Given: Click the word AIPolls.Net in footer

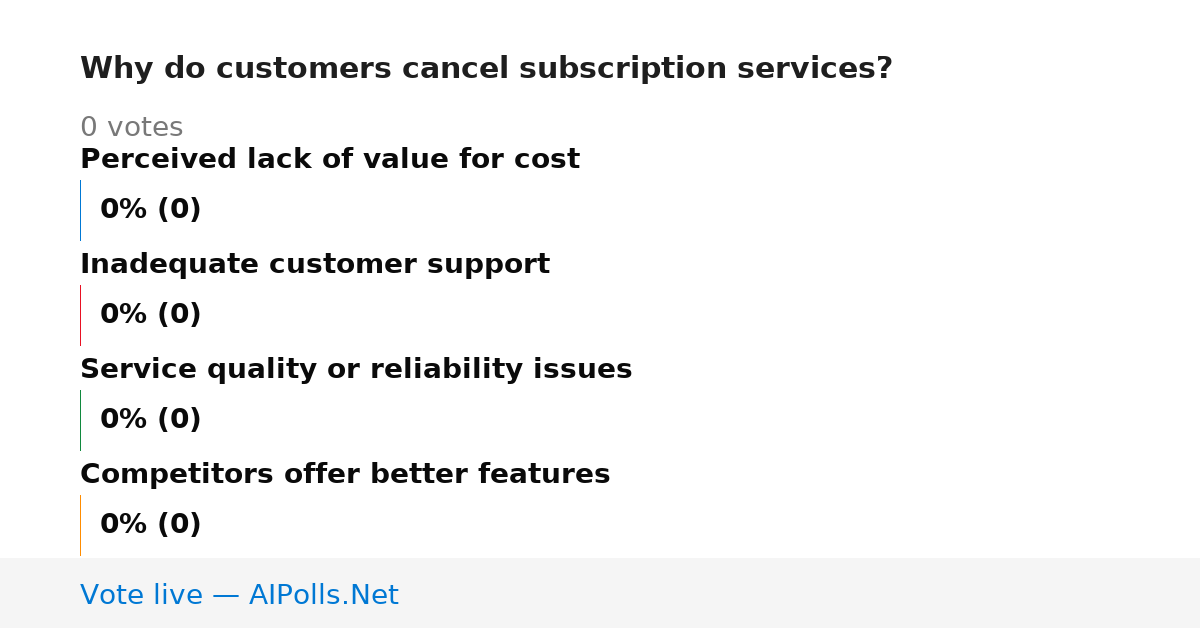Looking at the screenshot, I should [324, 595].
